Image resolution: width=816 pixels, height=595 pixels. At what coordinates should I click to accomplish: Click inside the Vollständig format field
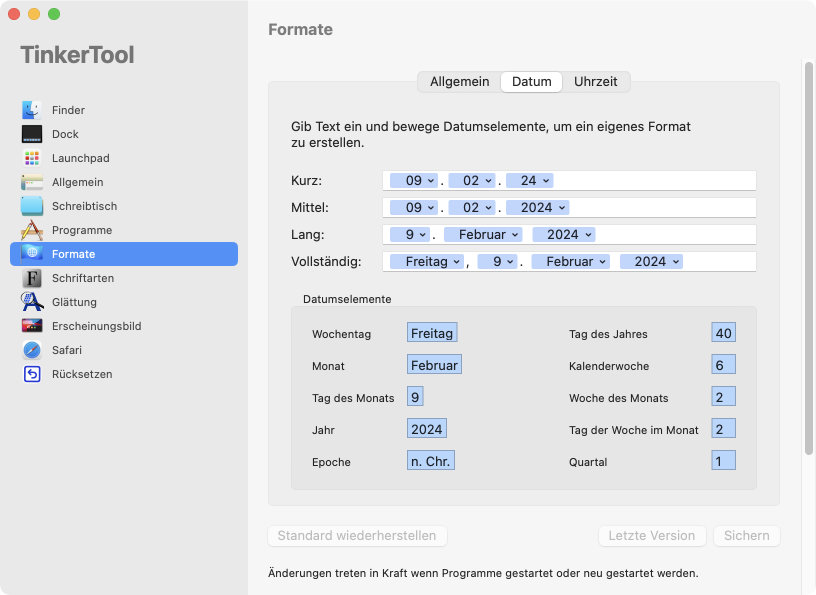[x=569, y=262]
